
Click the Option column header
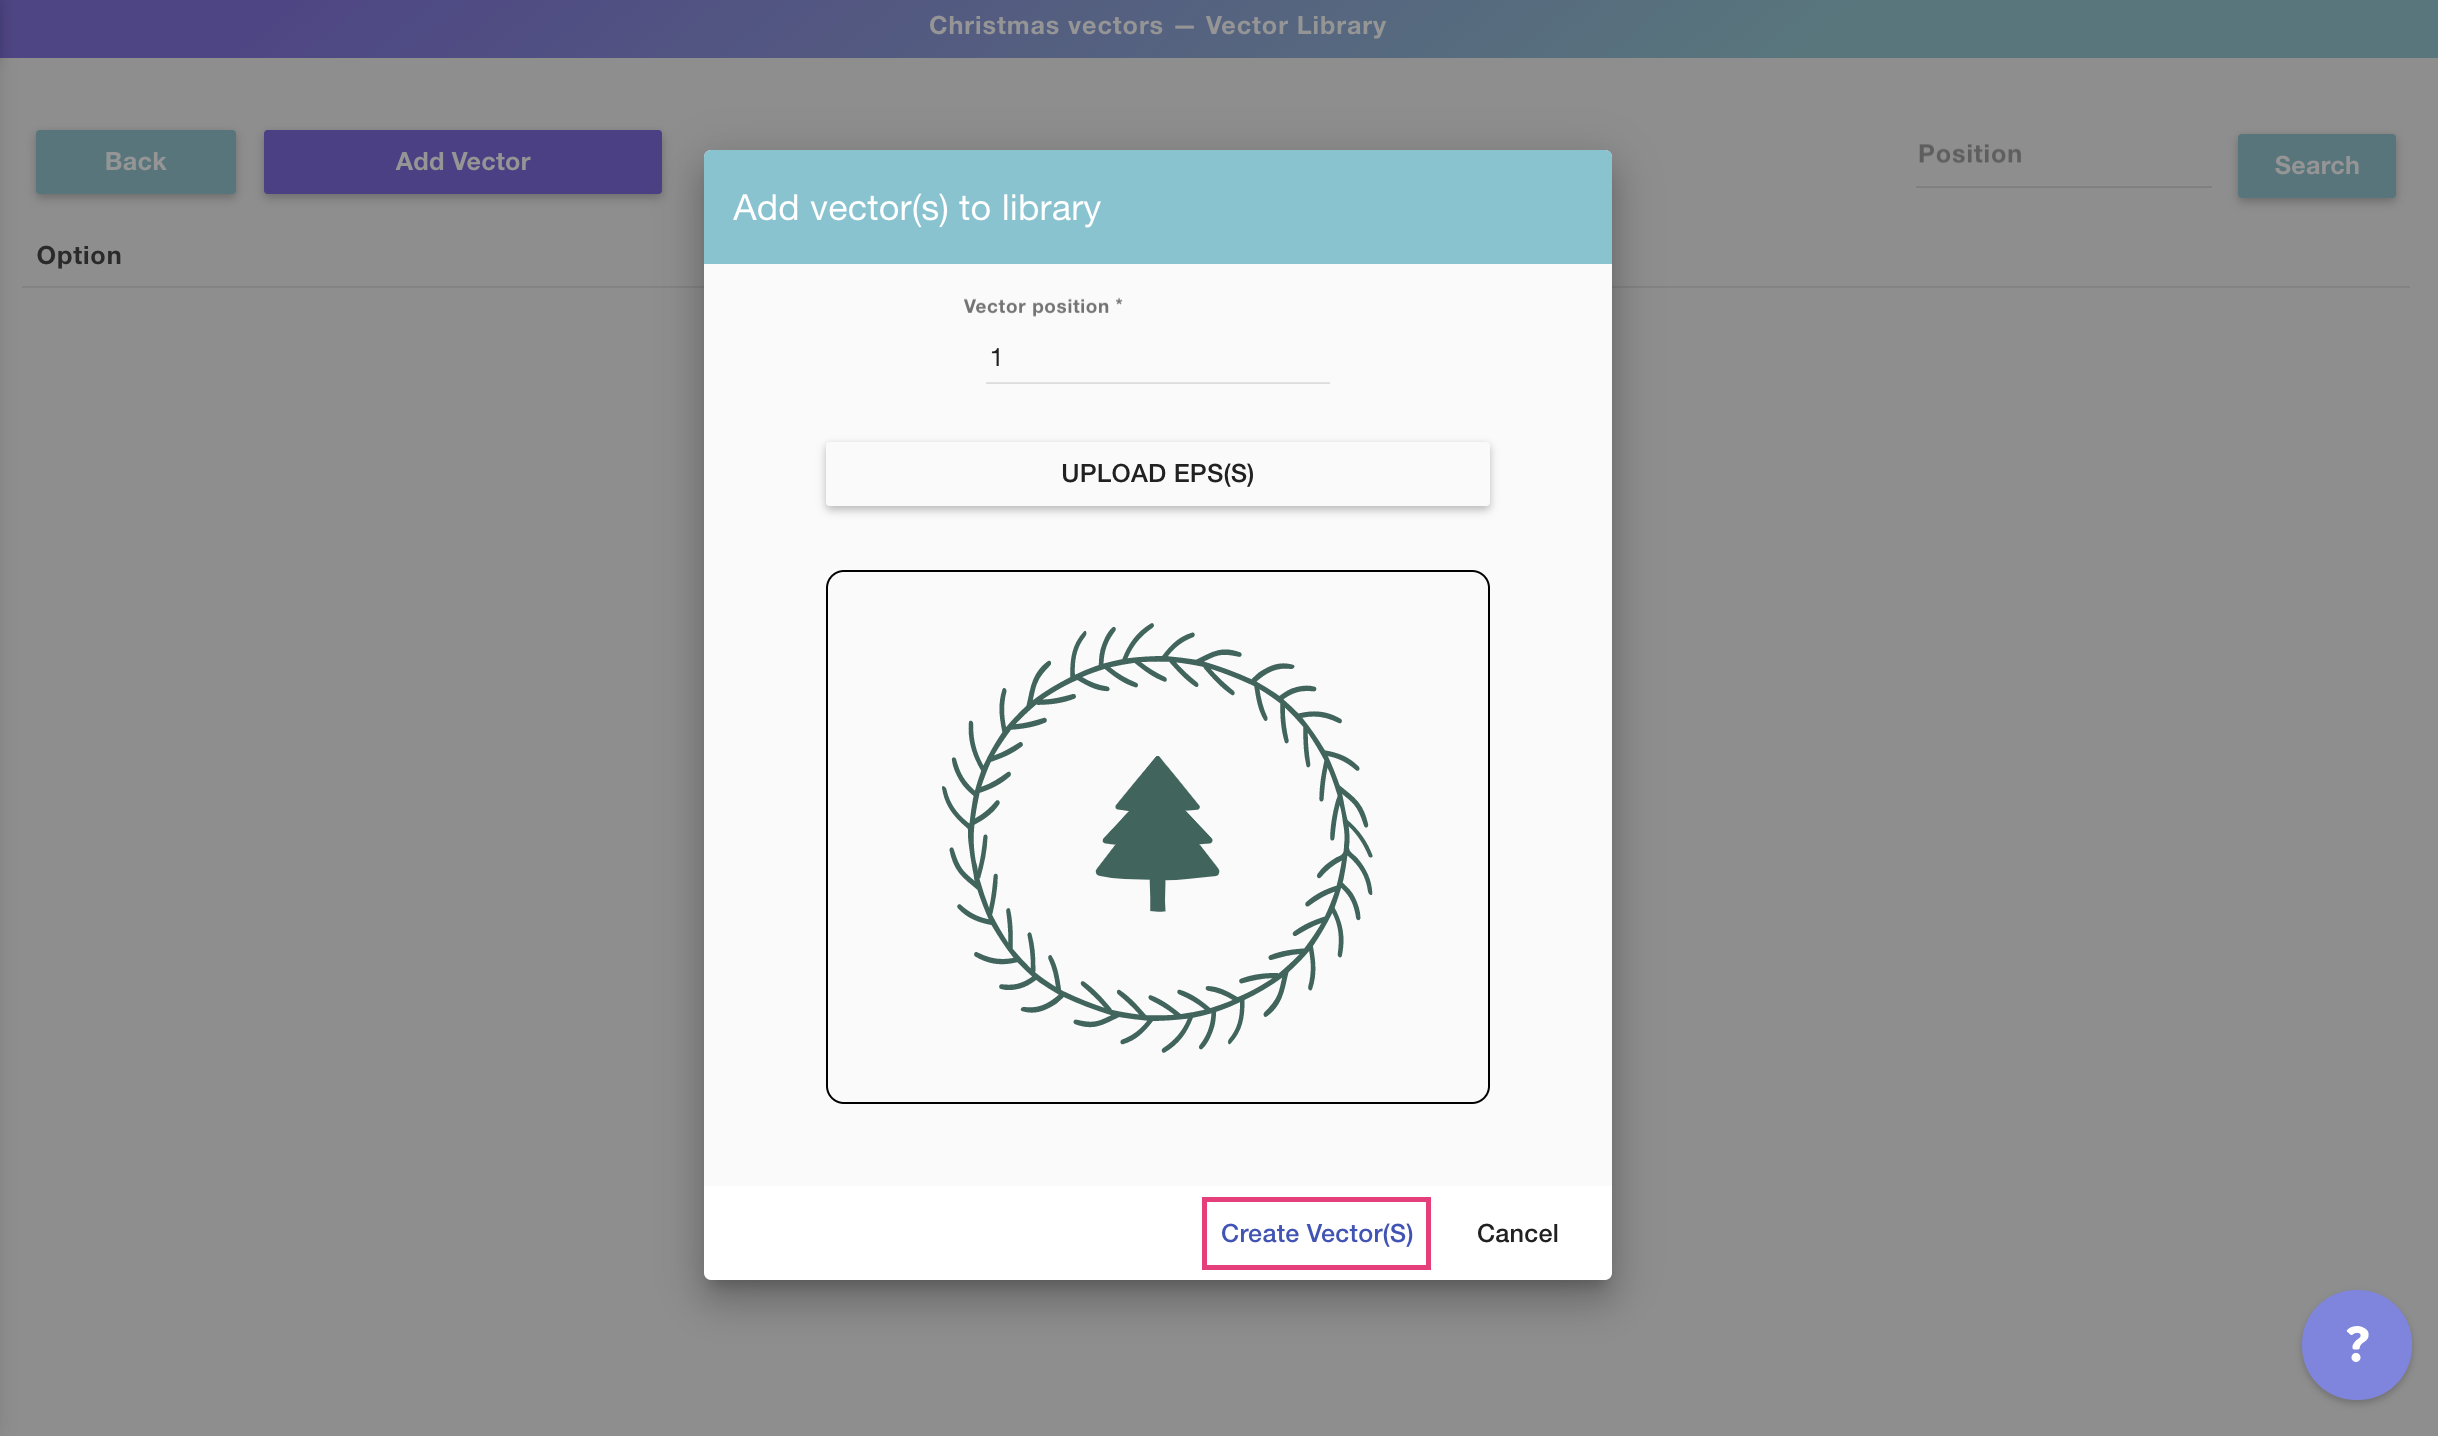click(79, 255)
